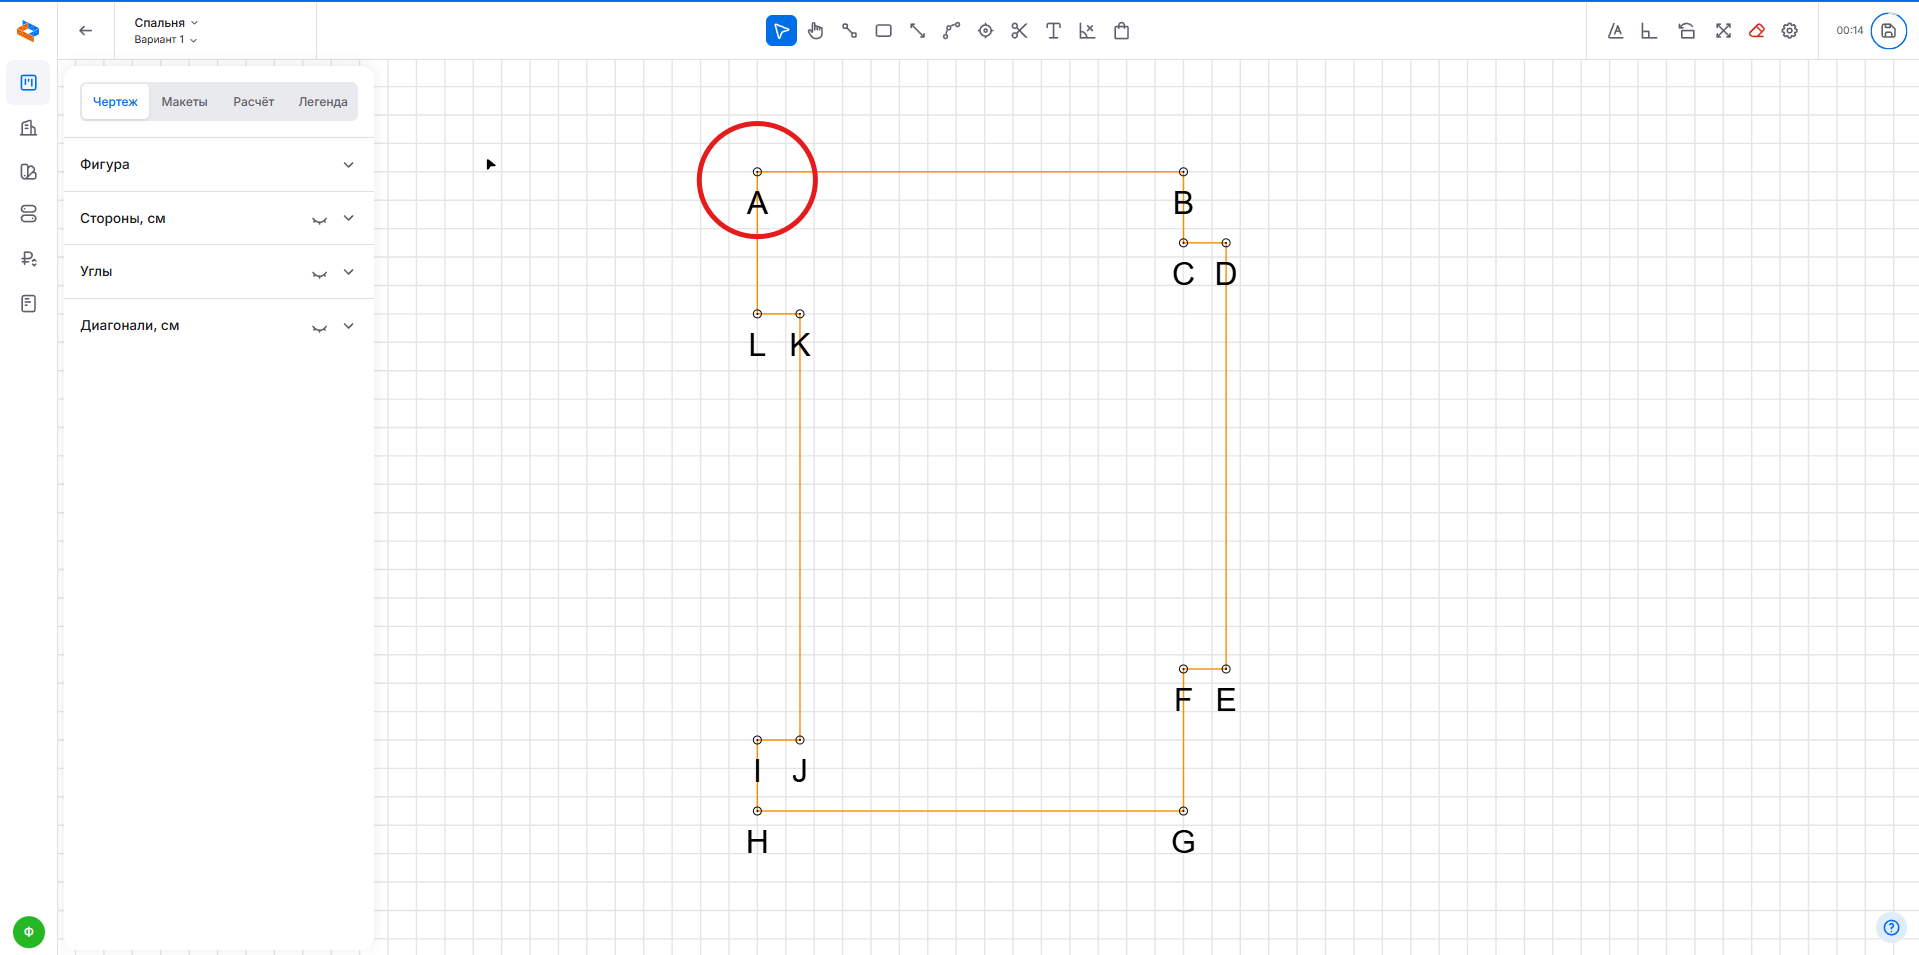Screen dimensions: 1919x955
Task: Toggle visibility of Углы
Action: [x=319, y=273]
